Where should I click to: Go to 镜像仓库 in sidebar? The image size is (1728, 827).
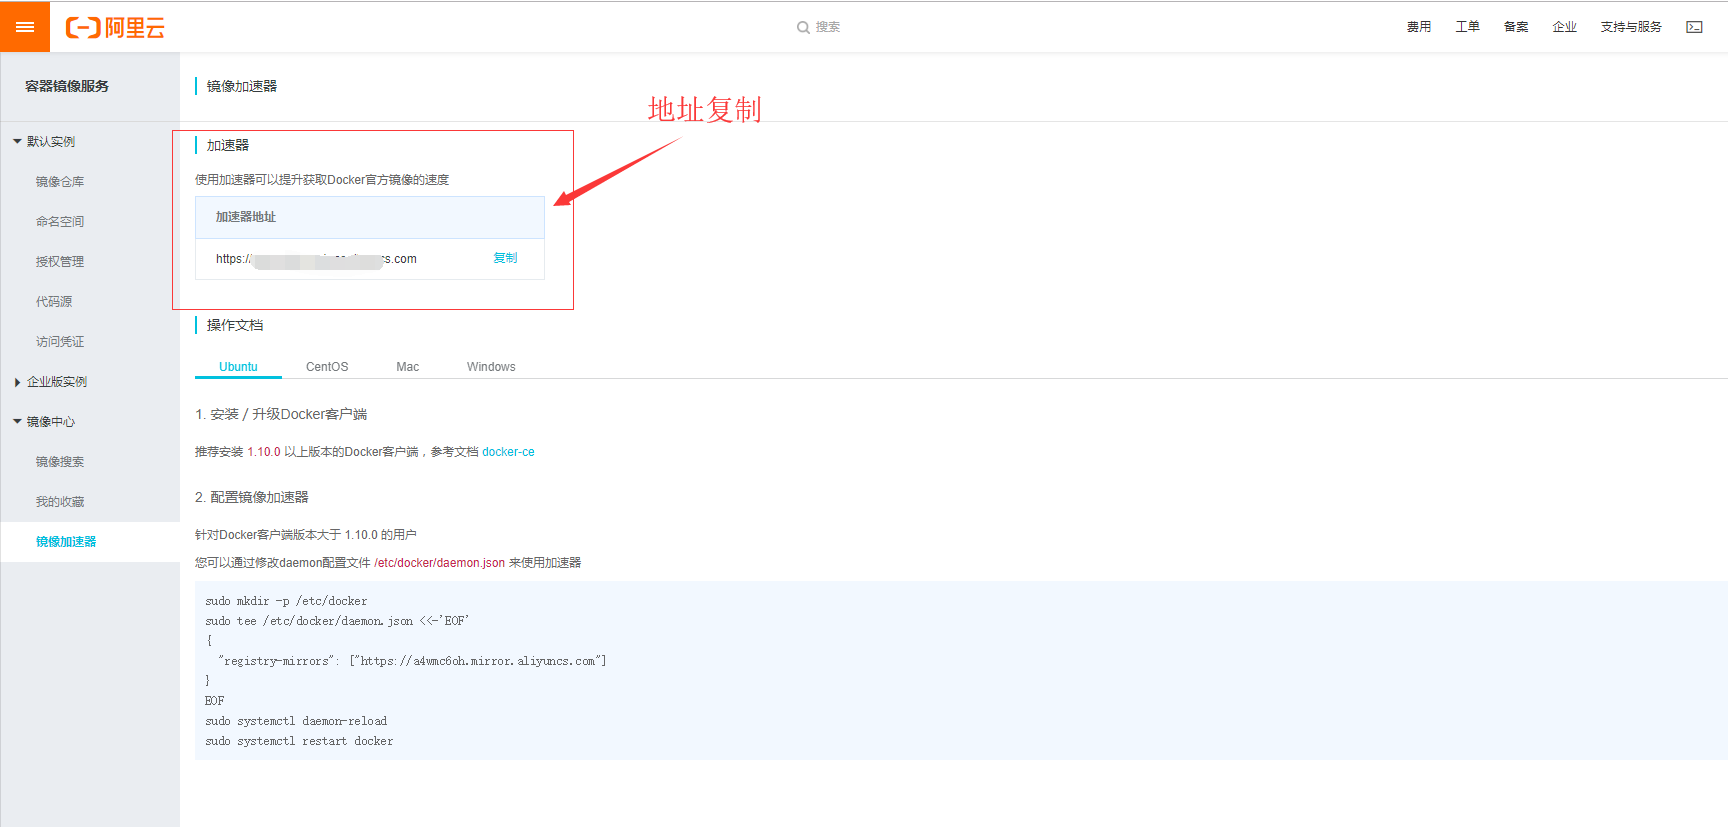pos(60,182)
